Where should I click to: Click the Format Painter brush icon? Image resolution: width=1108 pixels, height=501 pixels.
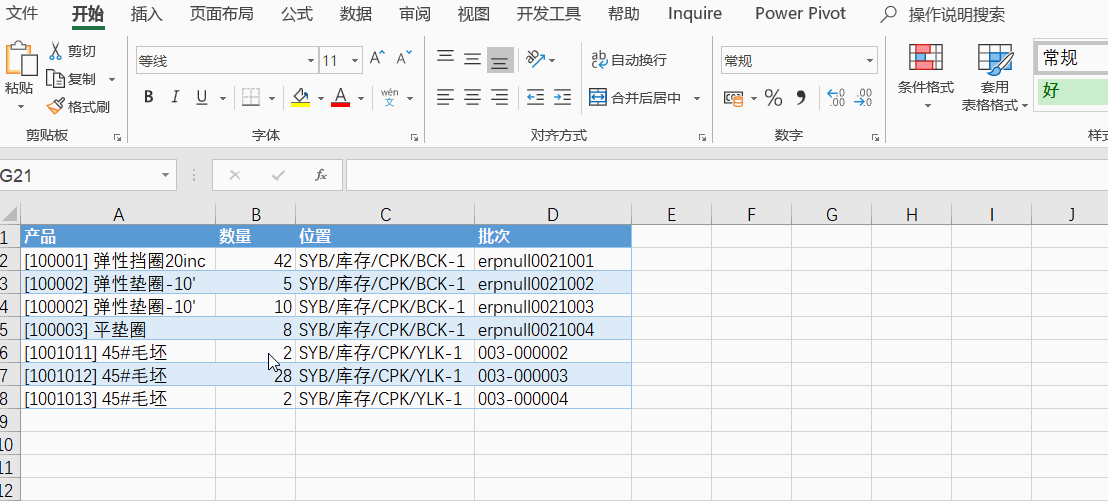click(55, 106)
